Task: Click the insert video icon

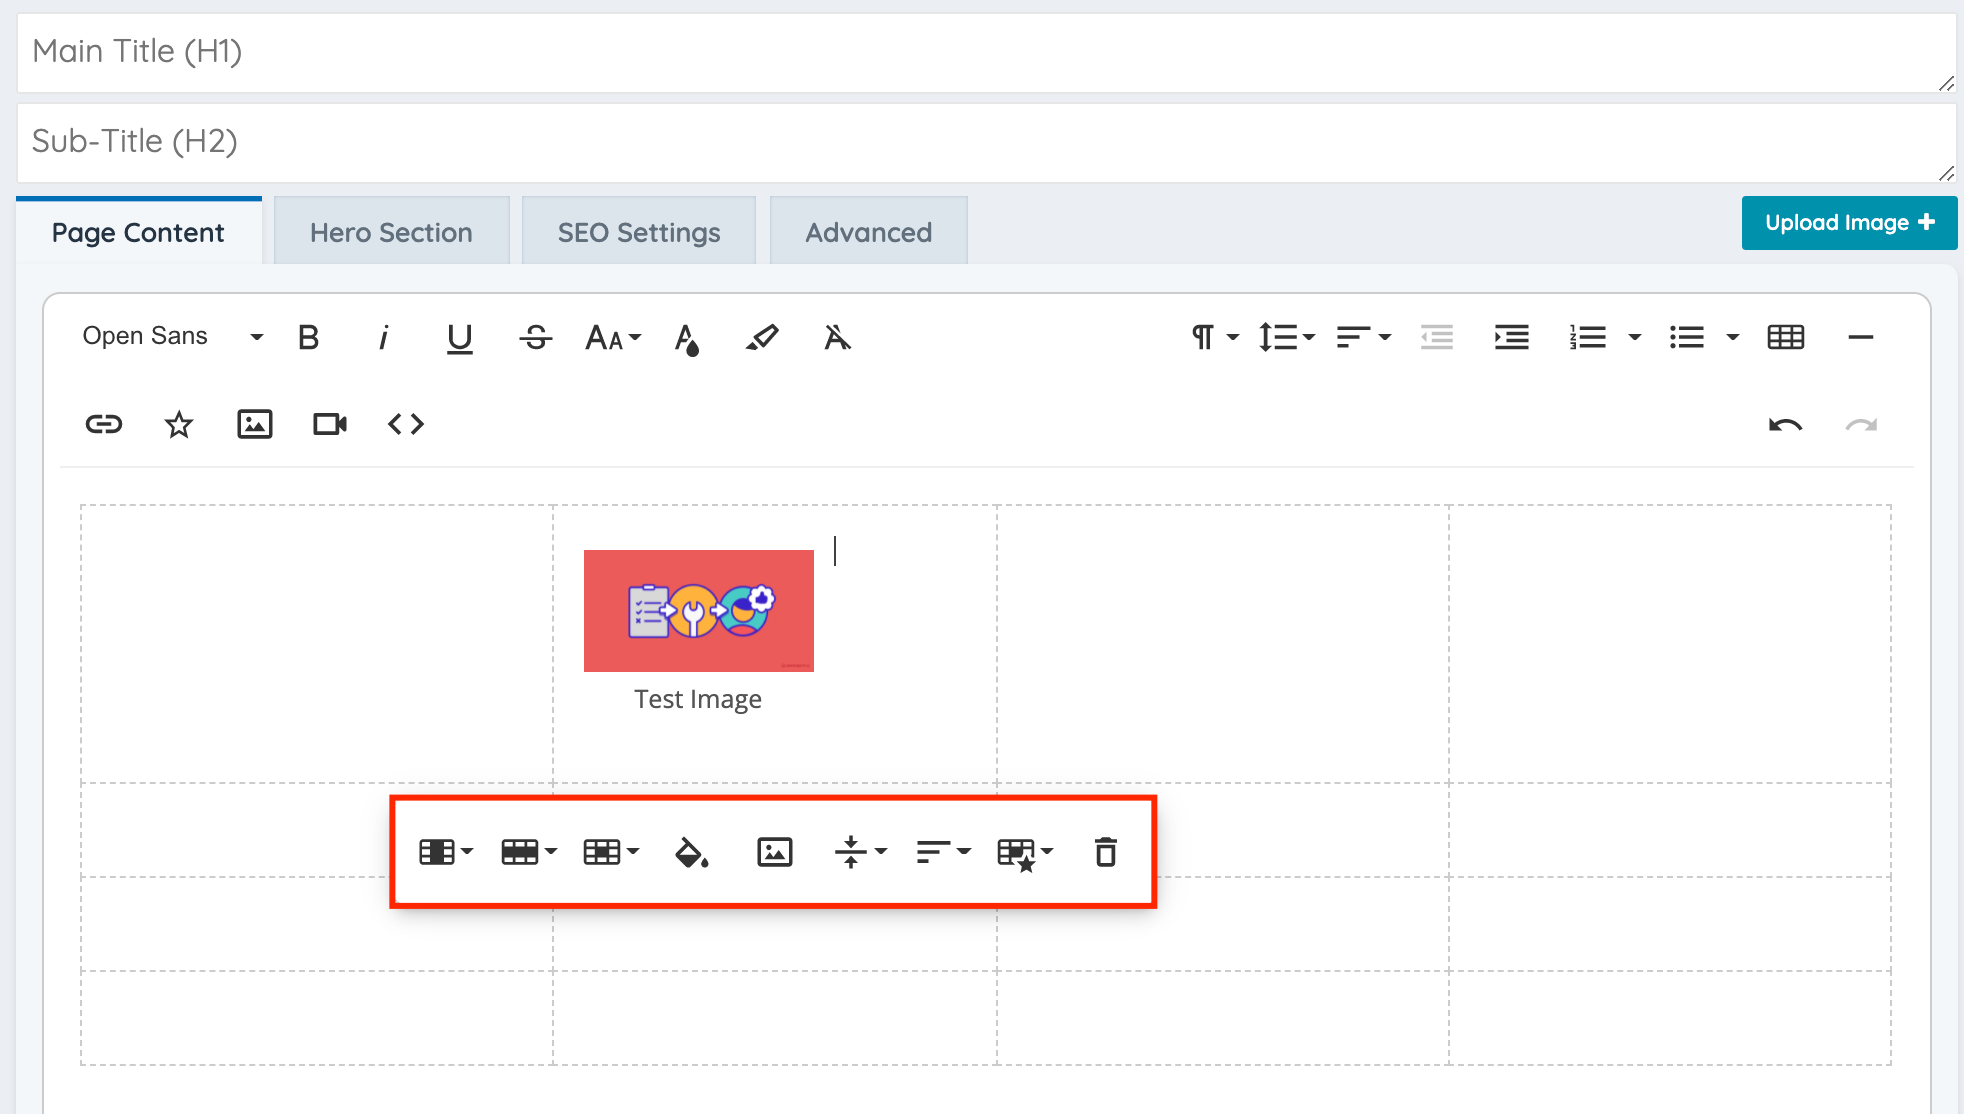Action: point(330,424)
